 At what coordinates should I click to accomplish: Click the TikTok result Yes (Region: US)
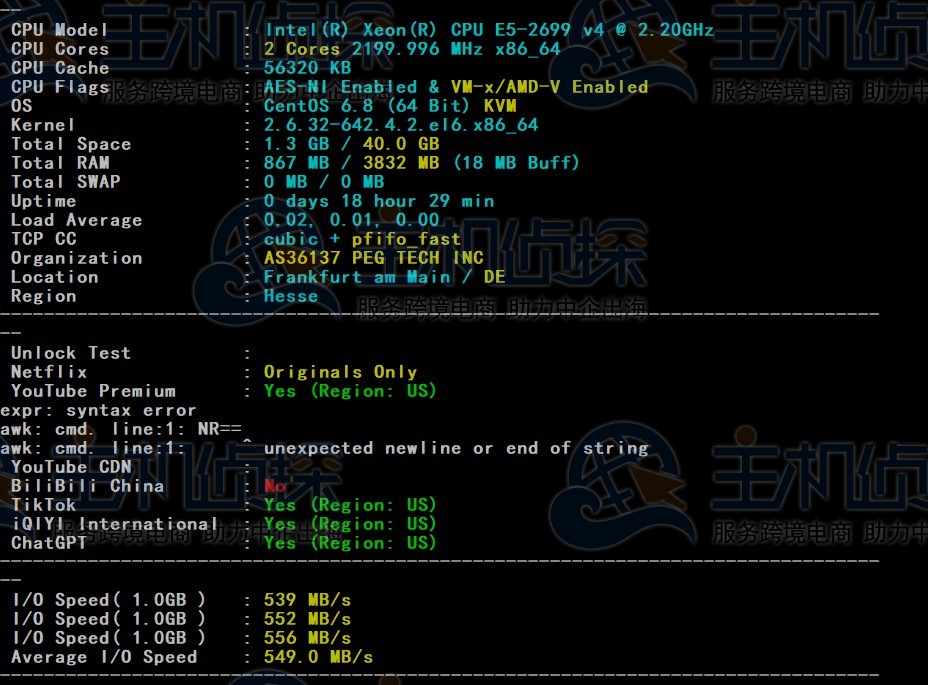[350, 505]
